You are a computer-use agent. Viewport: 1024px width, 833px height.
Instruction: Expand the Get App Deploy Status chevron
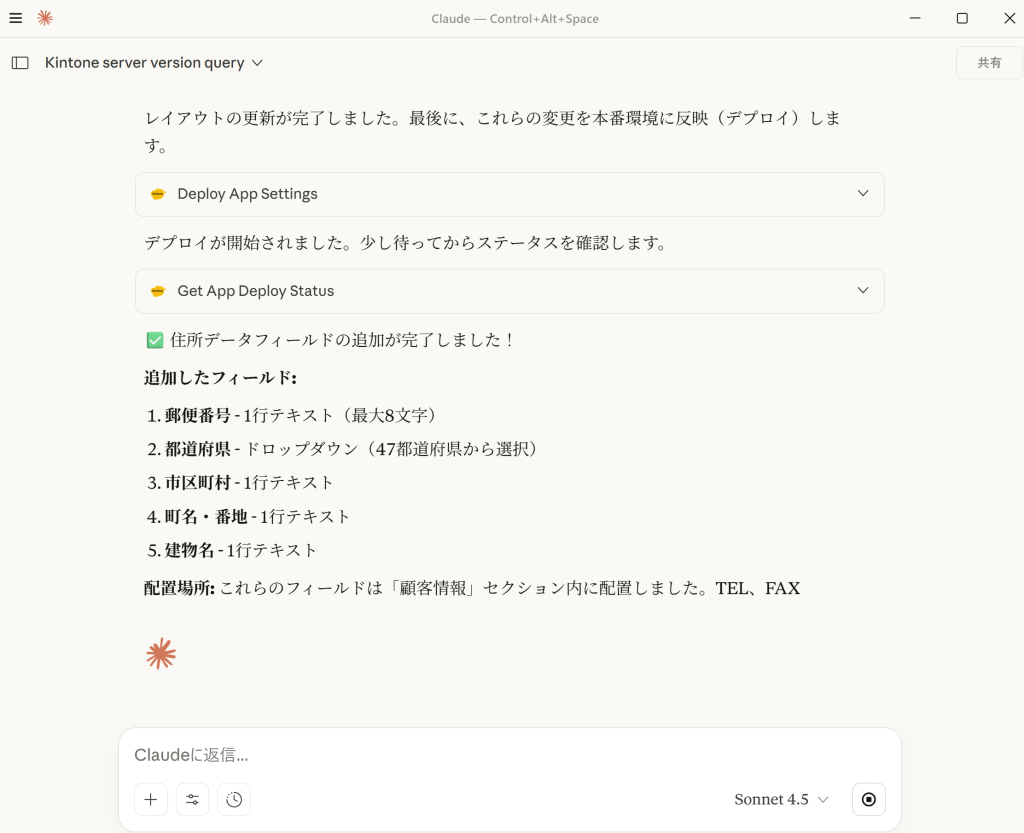(x=863, y=291)
